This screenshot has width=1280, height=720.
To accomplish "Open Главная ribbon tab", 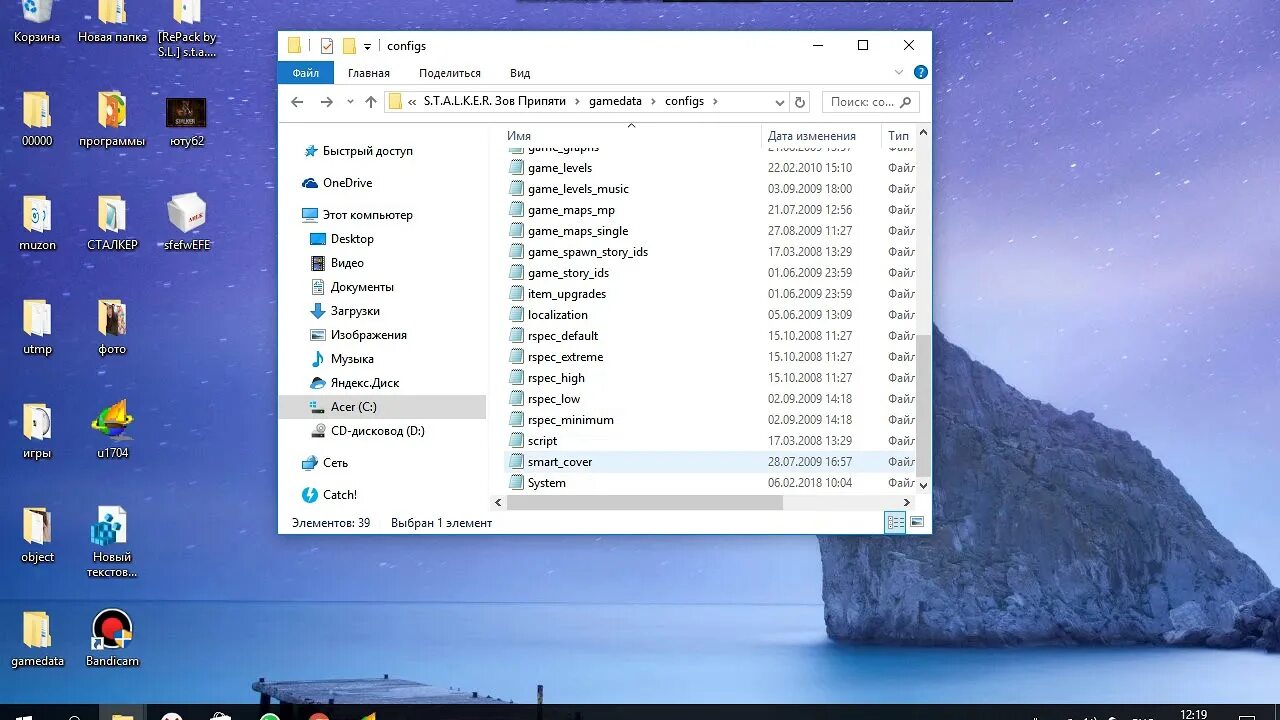I will click(x=369, y=73).
